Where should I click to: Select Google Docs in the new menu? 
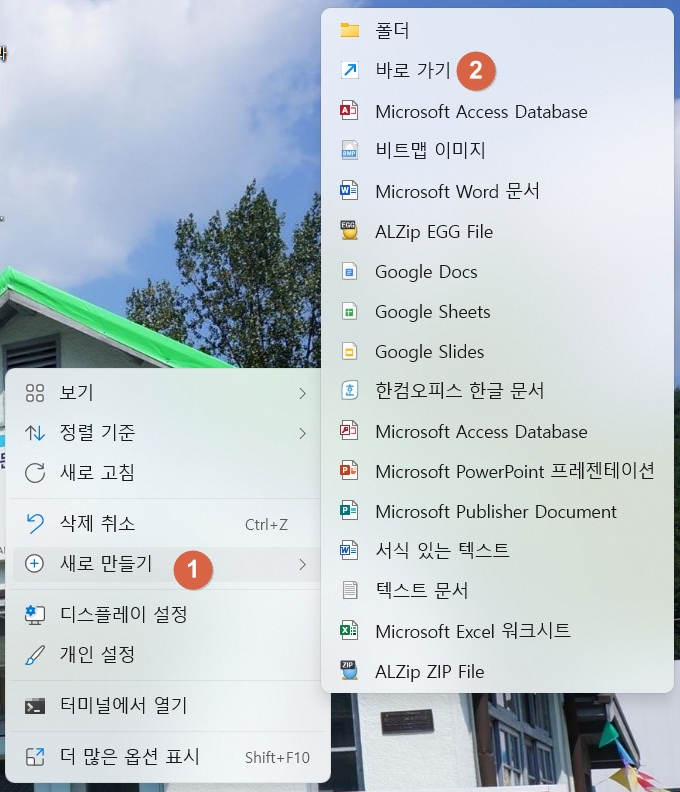click(x=497, y=272)
